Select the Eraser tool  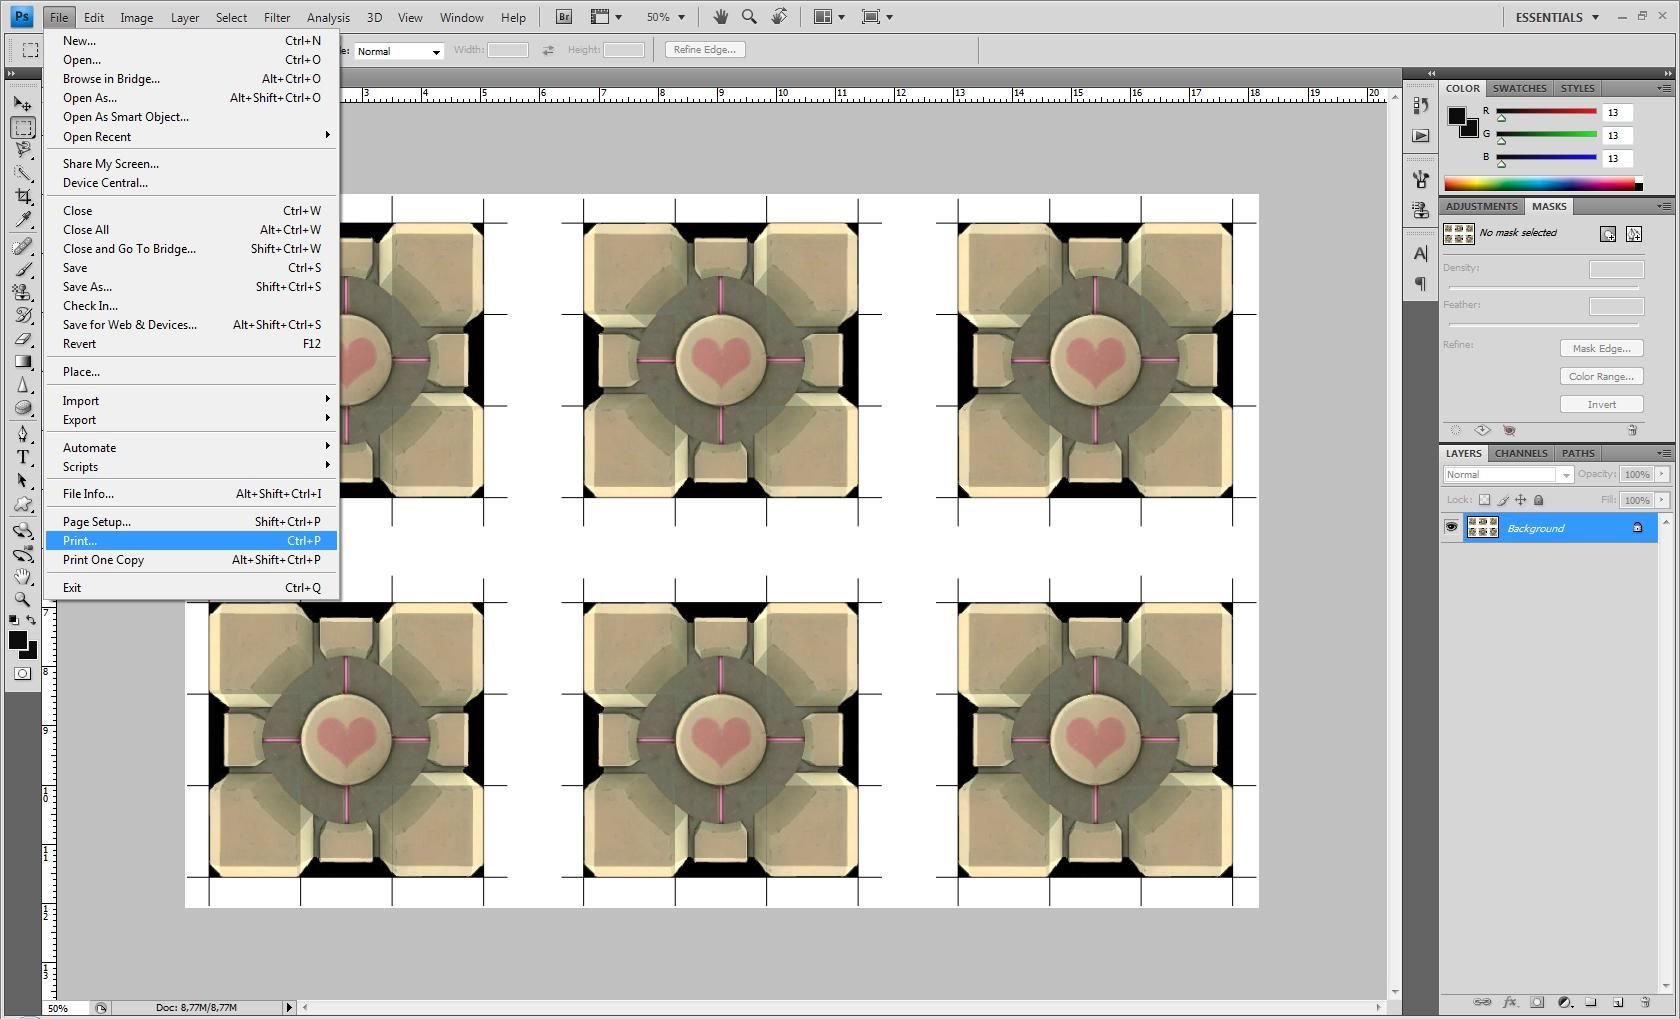tap(23, 338)
